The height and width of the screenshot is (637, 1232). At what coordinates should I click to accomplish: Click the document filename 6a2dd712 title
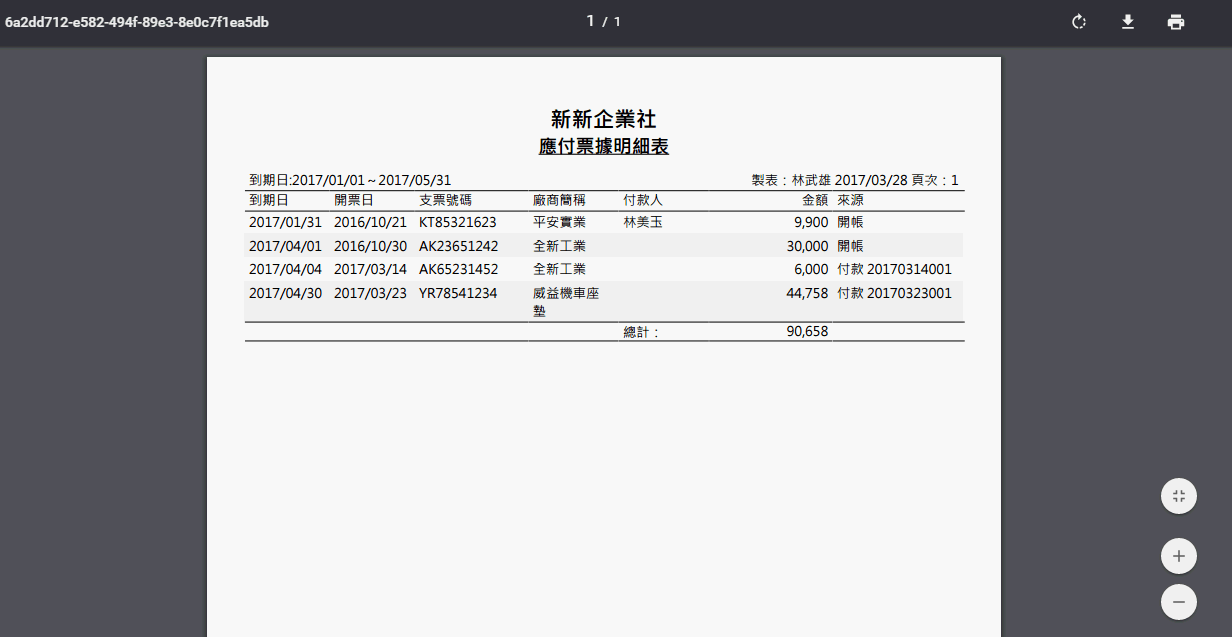tap(137, 22)
